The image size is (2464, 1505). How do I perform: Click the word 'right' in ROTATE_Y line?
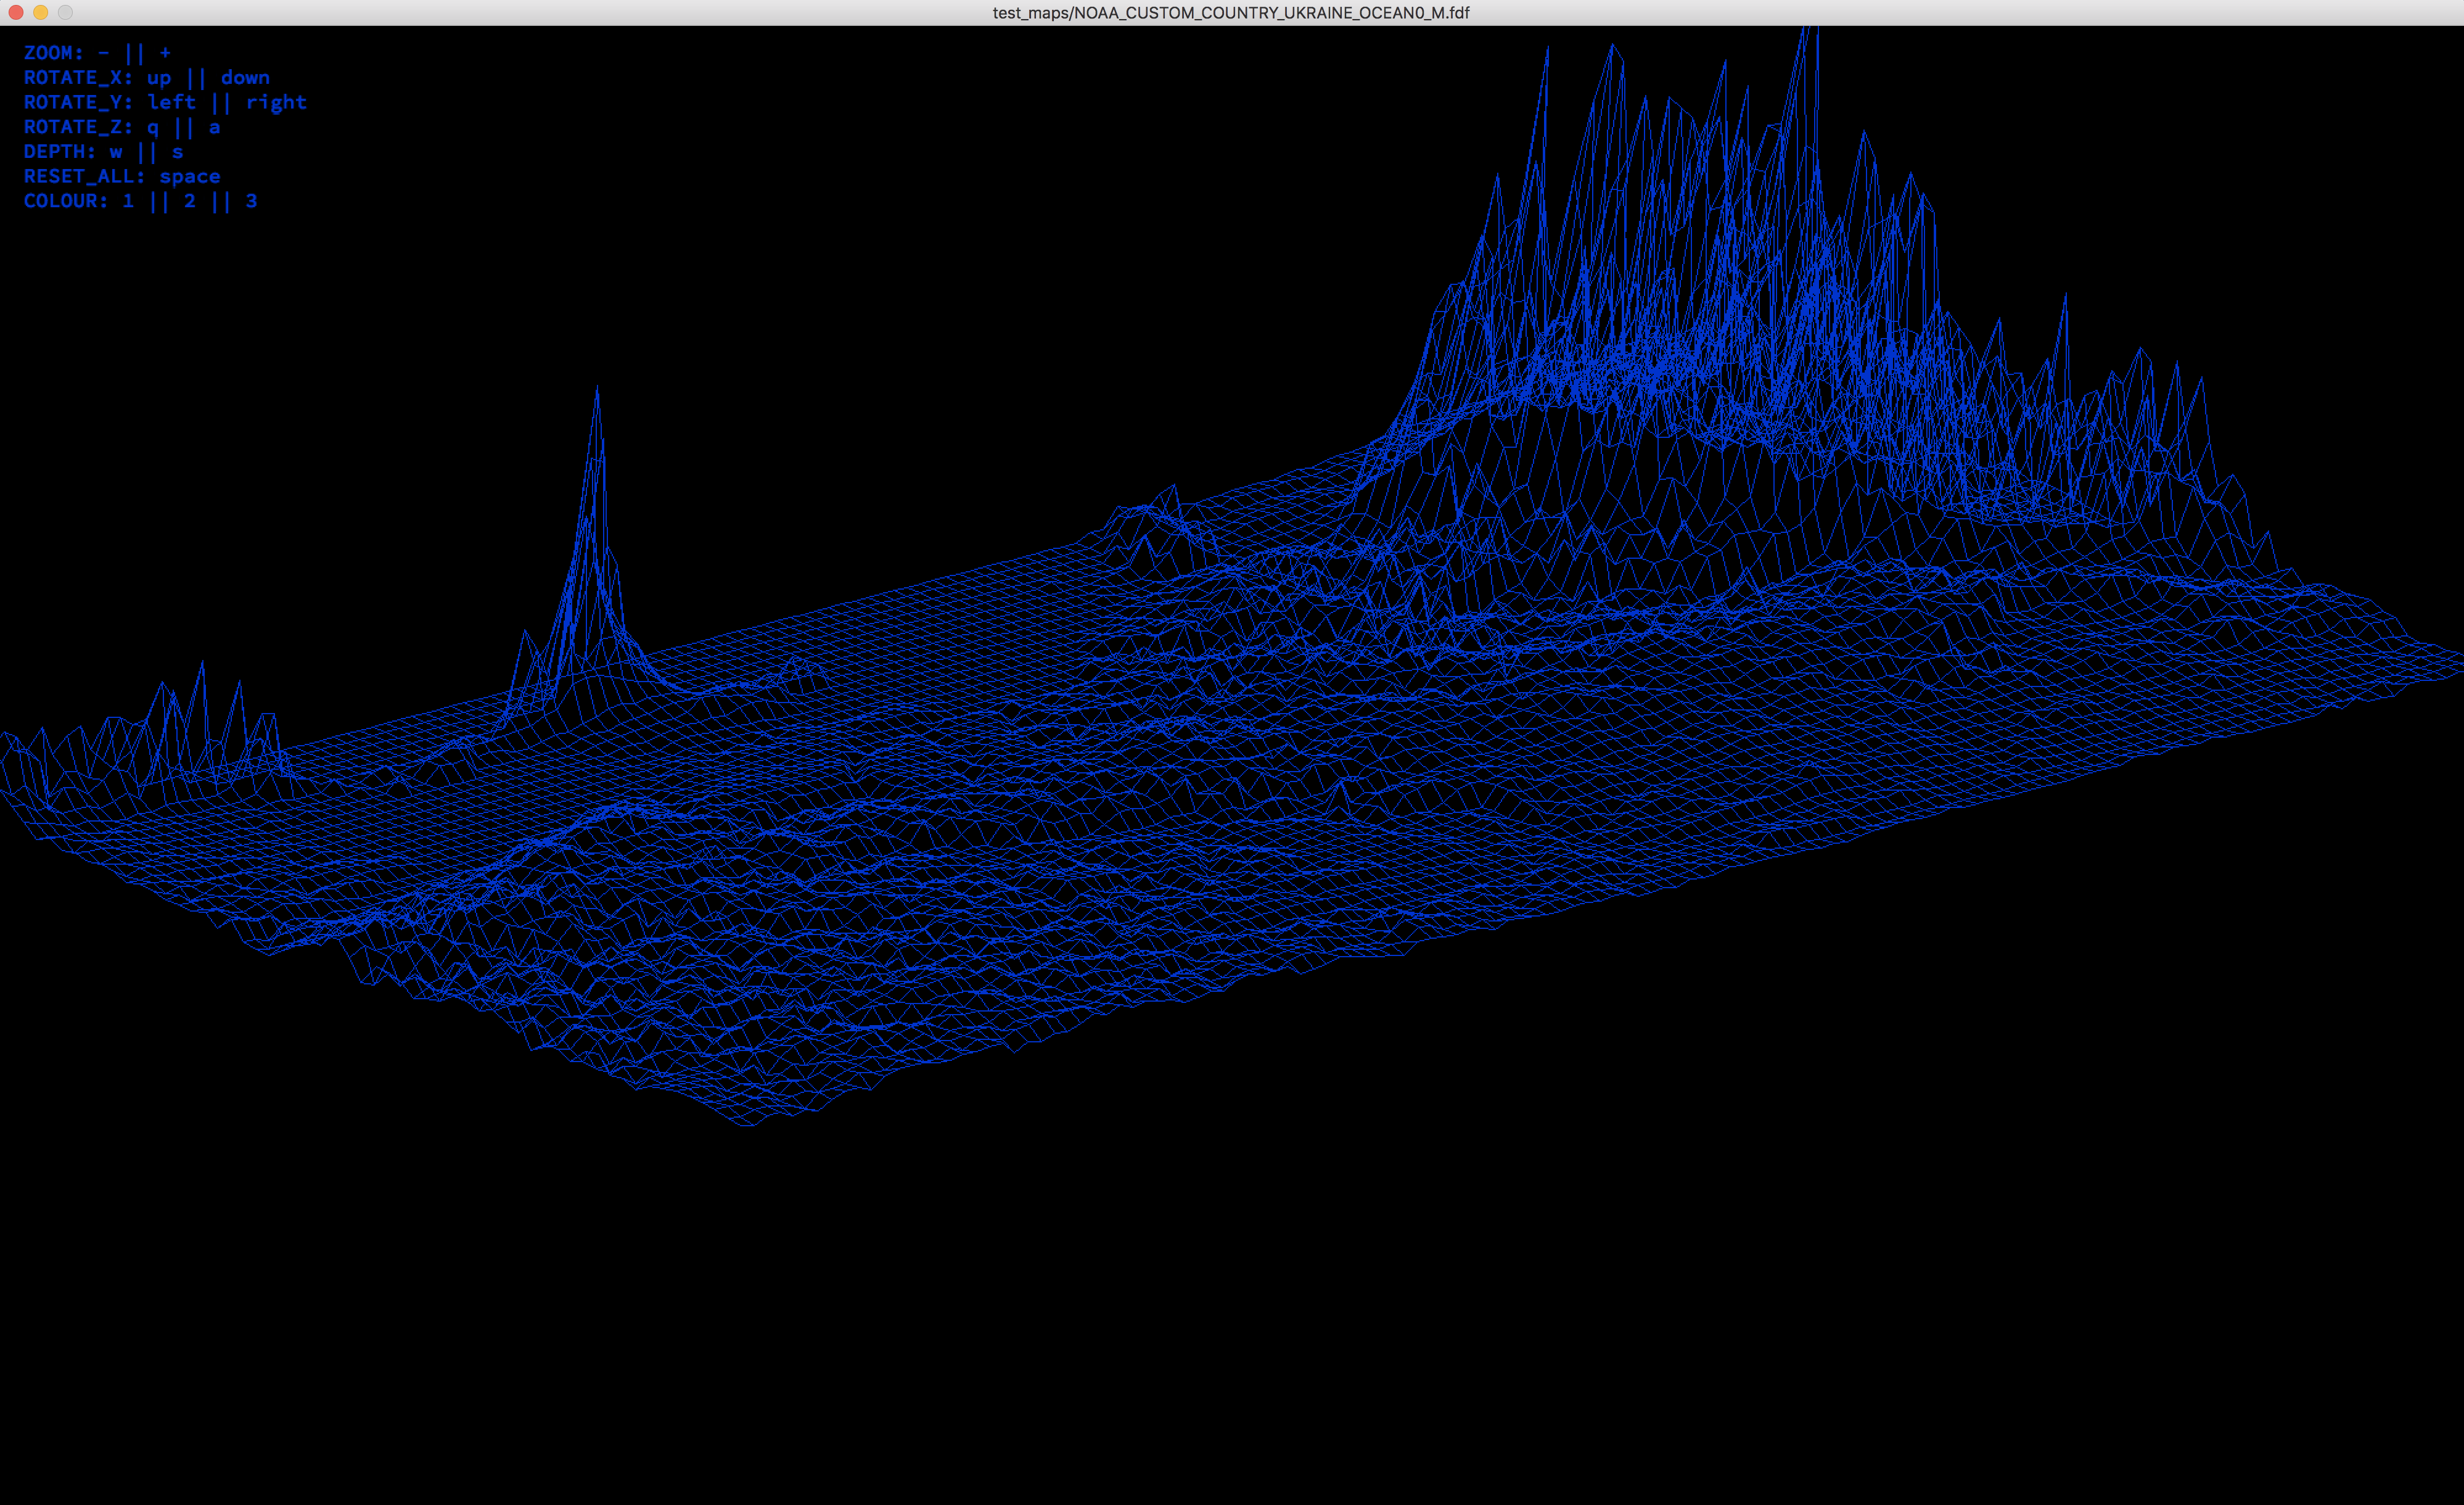[x=276, y=102]
